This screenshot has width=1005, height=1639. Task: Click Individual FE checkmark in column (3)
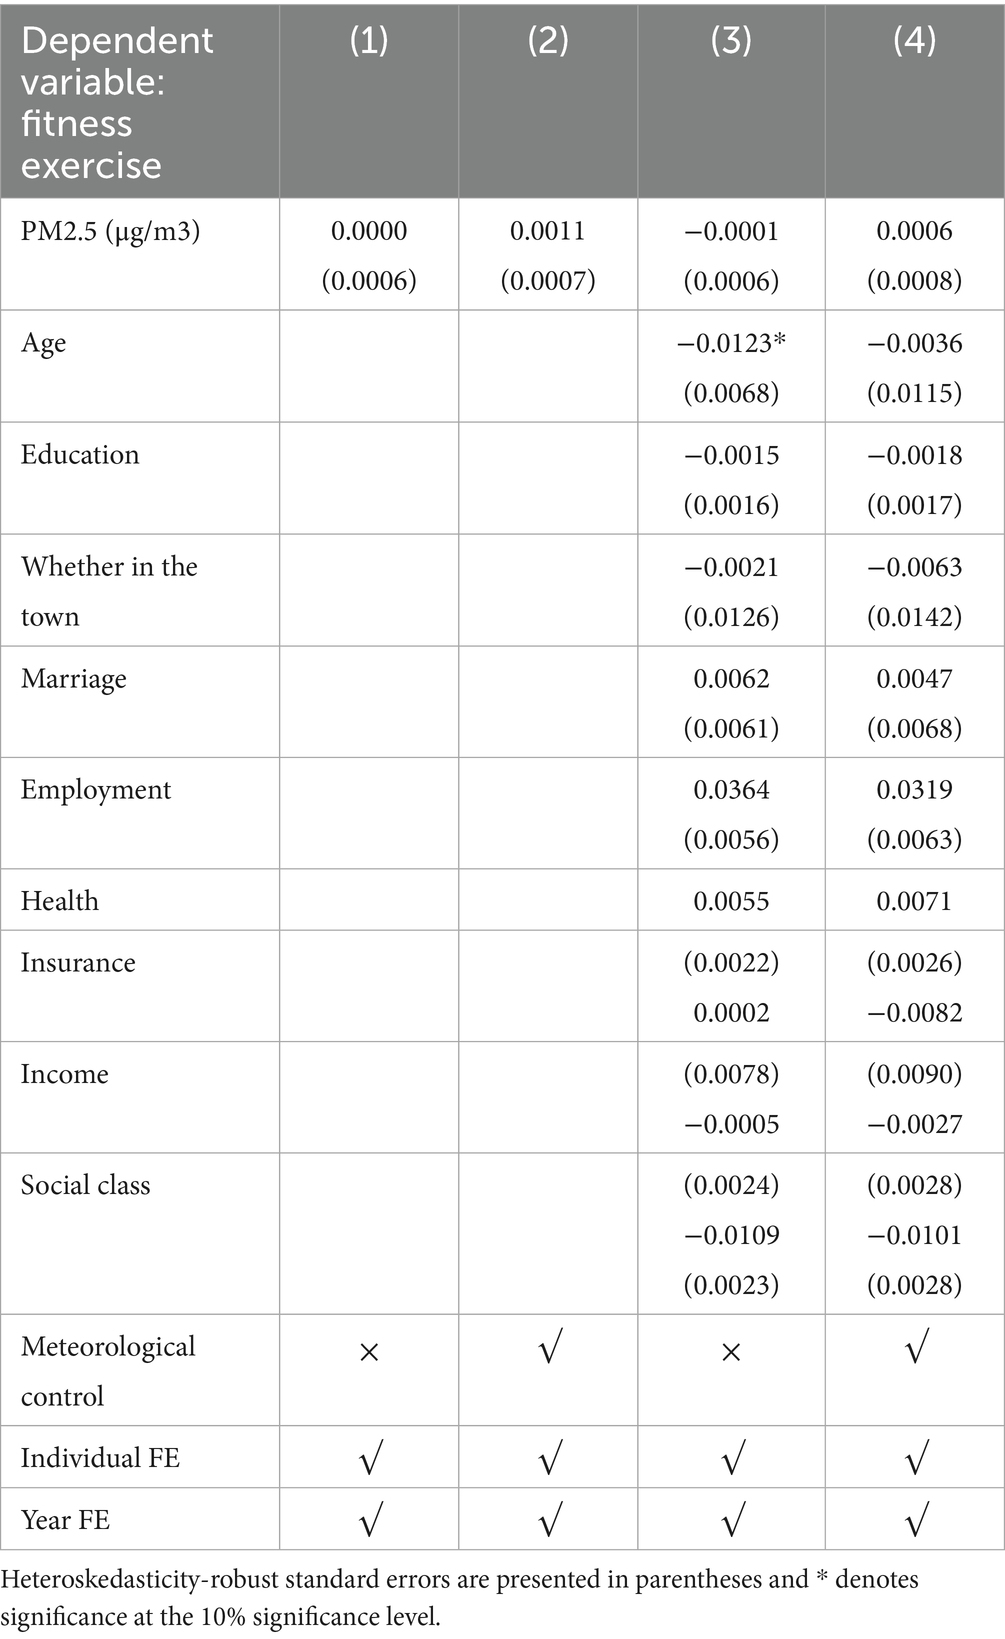pyautogui.click(x=731, y=1460)
